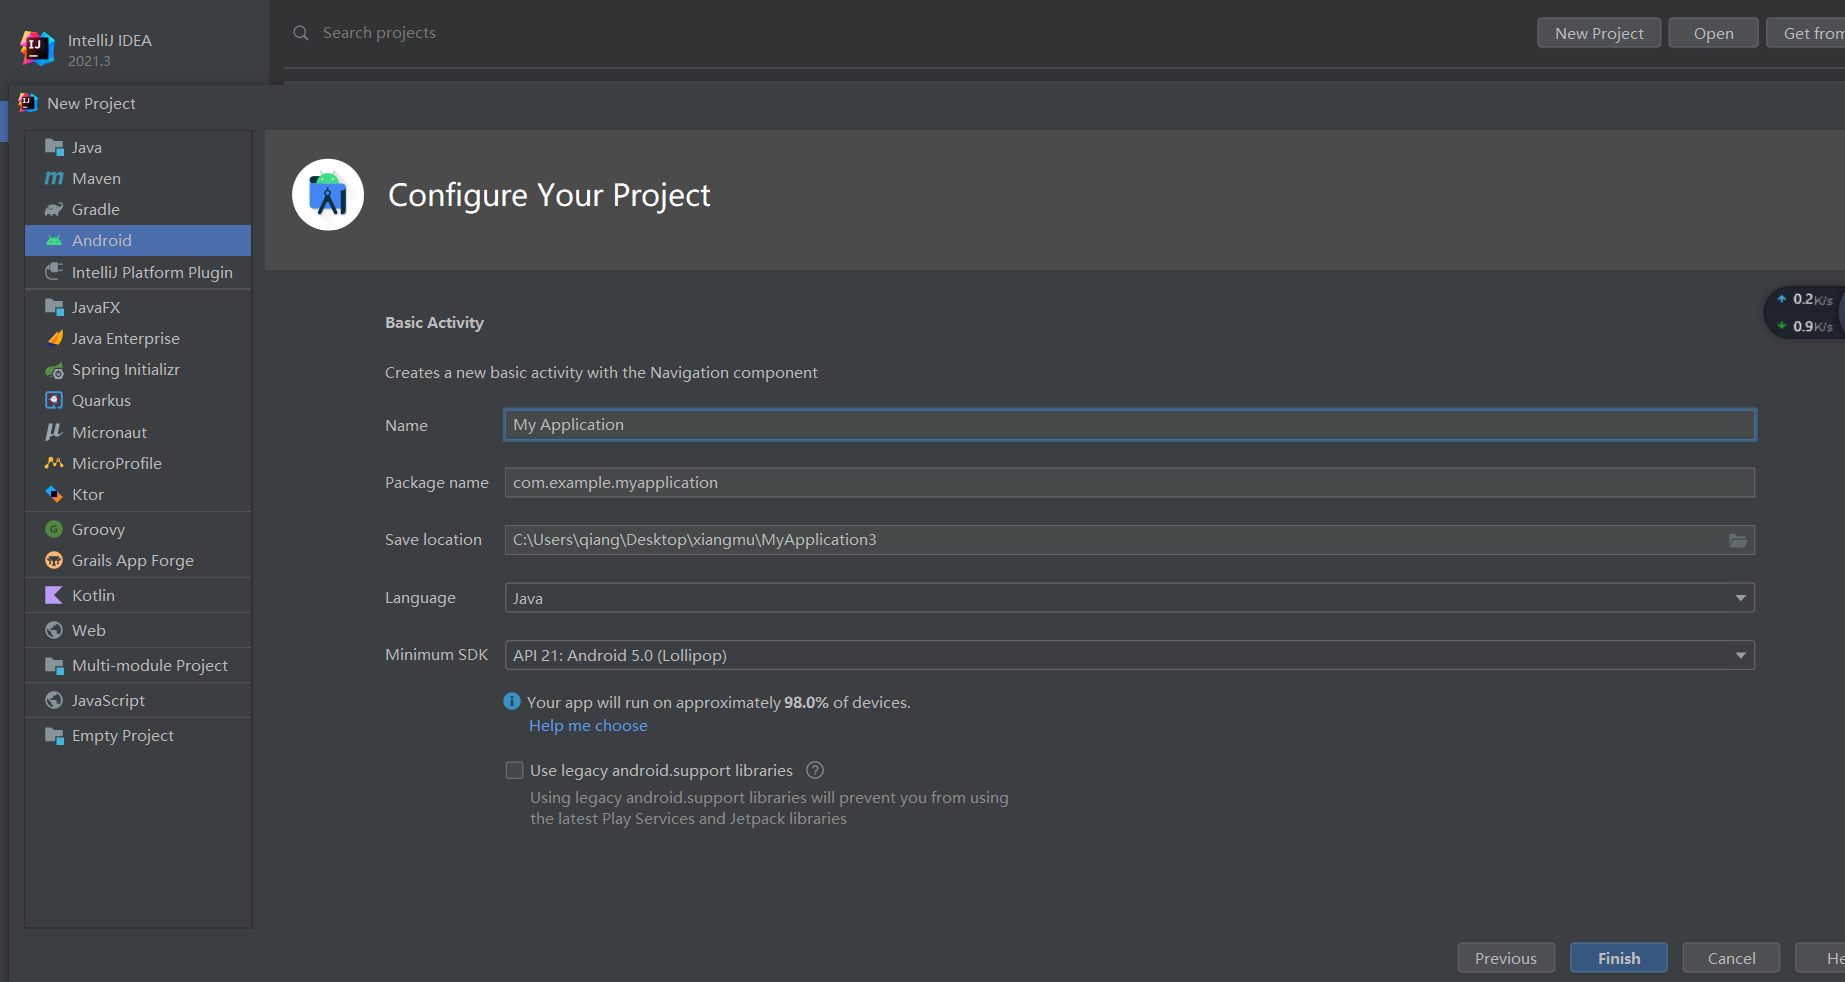Pick Spring Initializr from the list

138,370
